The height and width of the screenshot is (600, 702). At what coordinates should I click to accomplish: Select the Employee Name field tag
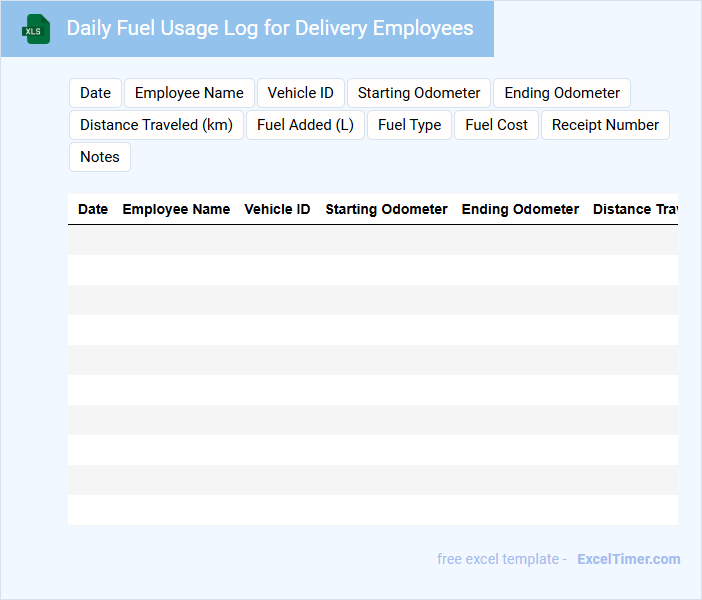click(x=189, y=93)
